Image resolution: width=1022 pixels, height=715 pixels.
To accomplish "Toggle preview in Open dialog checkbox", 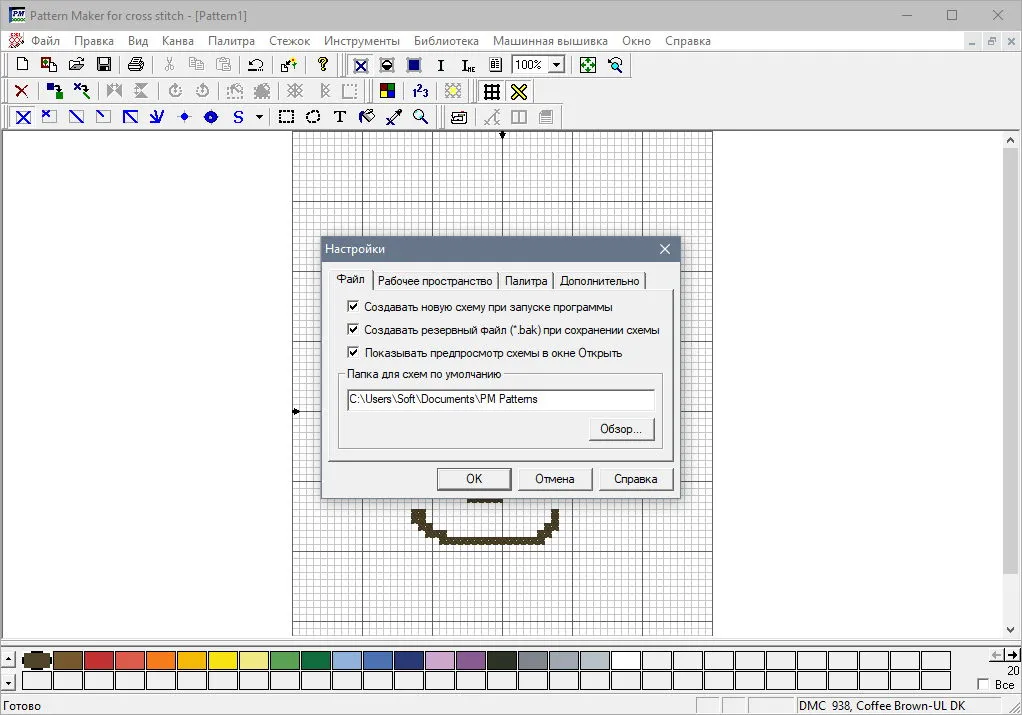I will pos(353,353).
